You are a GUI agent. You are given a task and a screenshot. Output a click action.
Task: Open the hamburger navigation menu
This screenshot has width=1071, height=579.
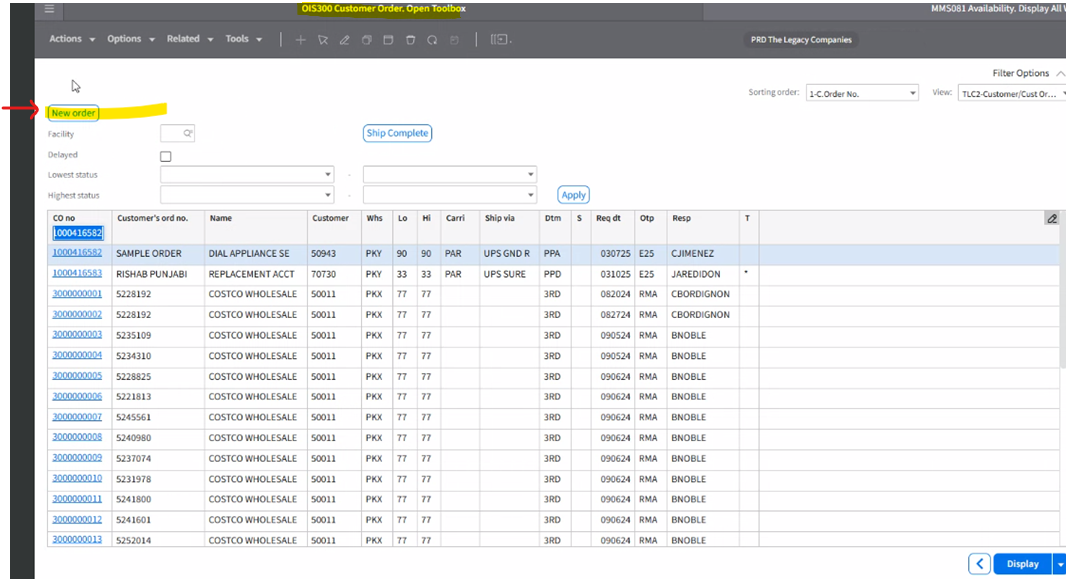coord(49,9)
